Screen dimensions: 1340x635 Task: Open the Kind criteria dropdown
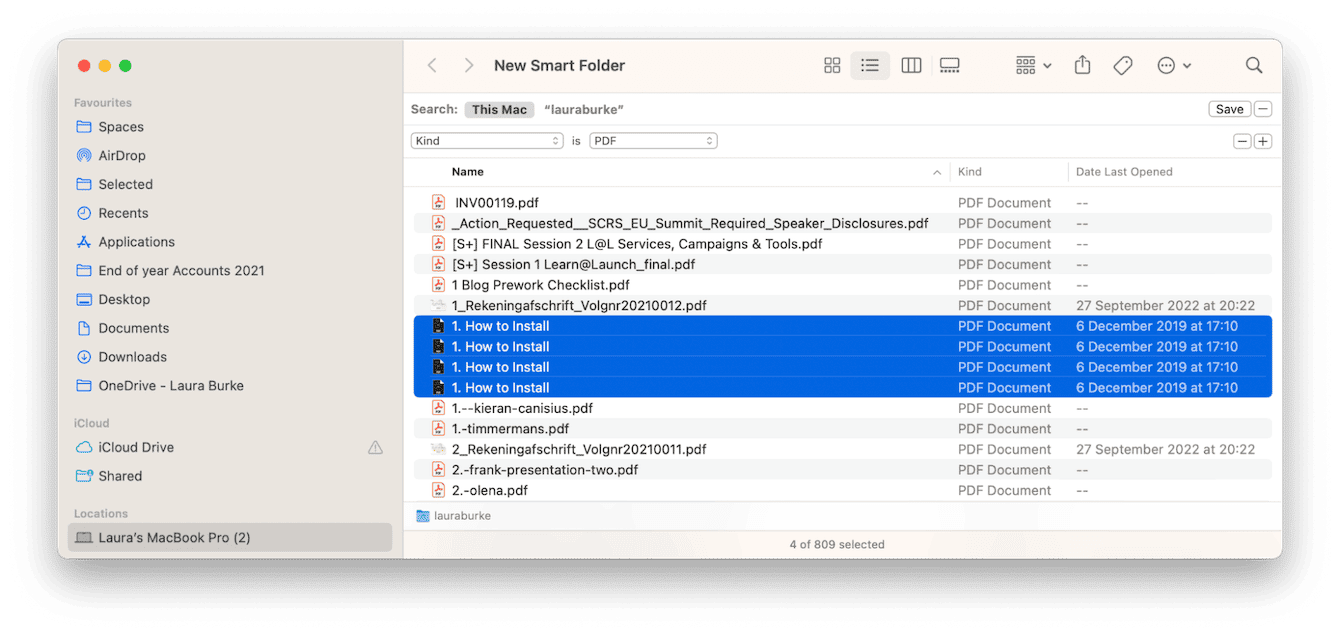click(x=487, y=140)
